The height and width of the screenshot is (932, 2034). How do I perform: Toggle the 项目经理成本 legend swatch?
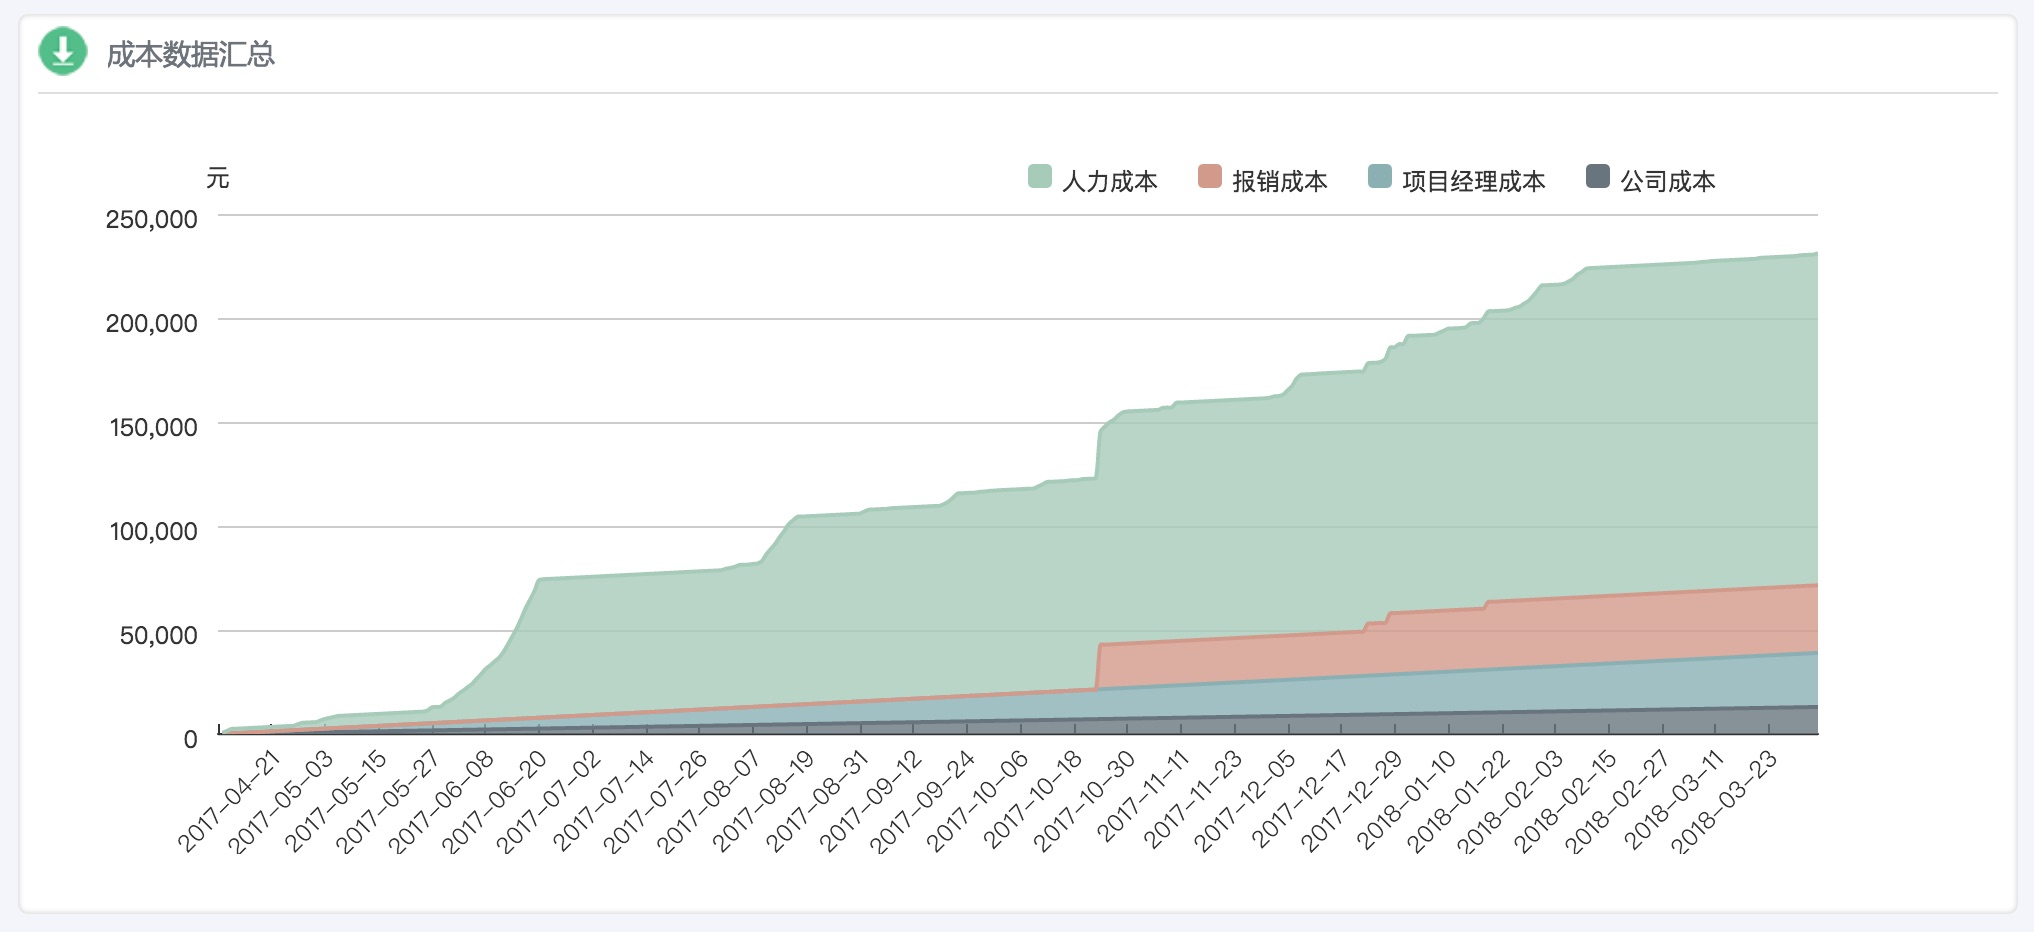1380,177
